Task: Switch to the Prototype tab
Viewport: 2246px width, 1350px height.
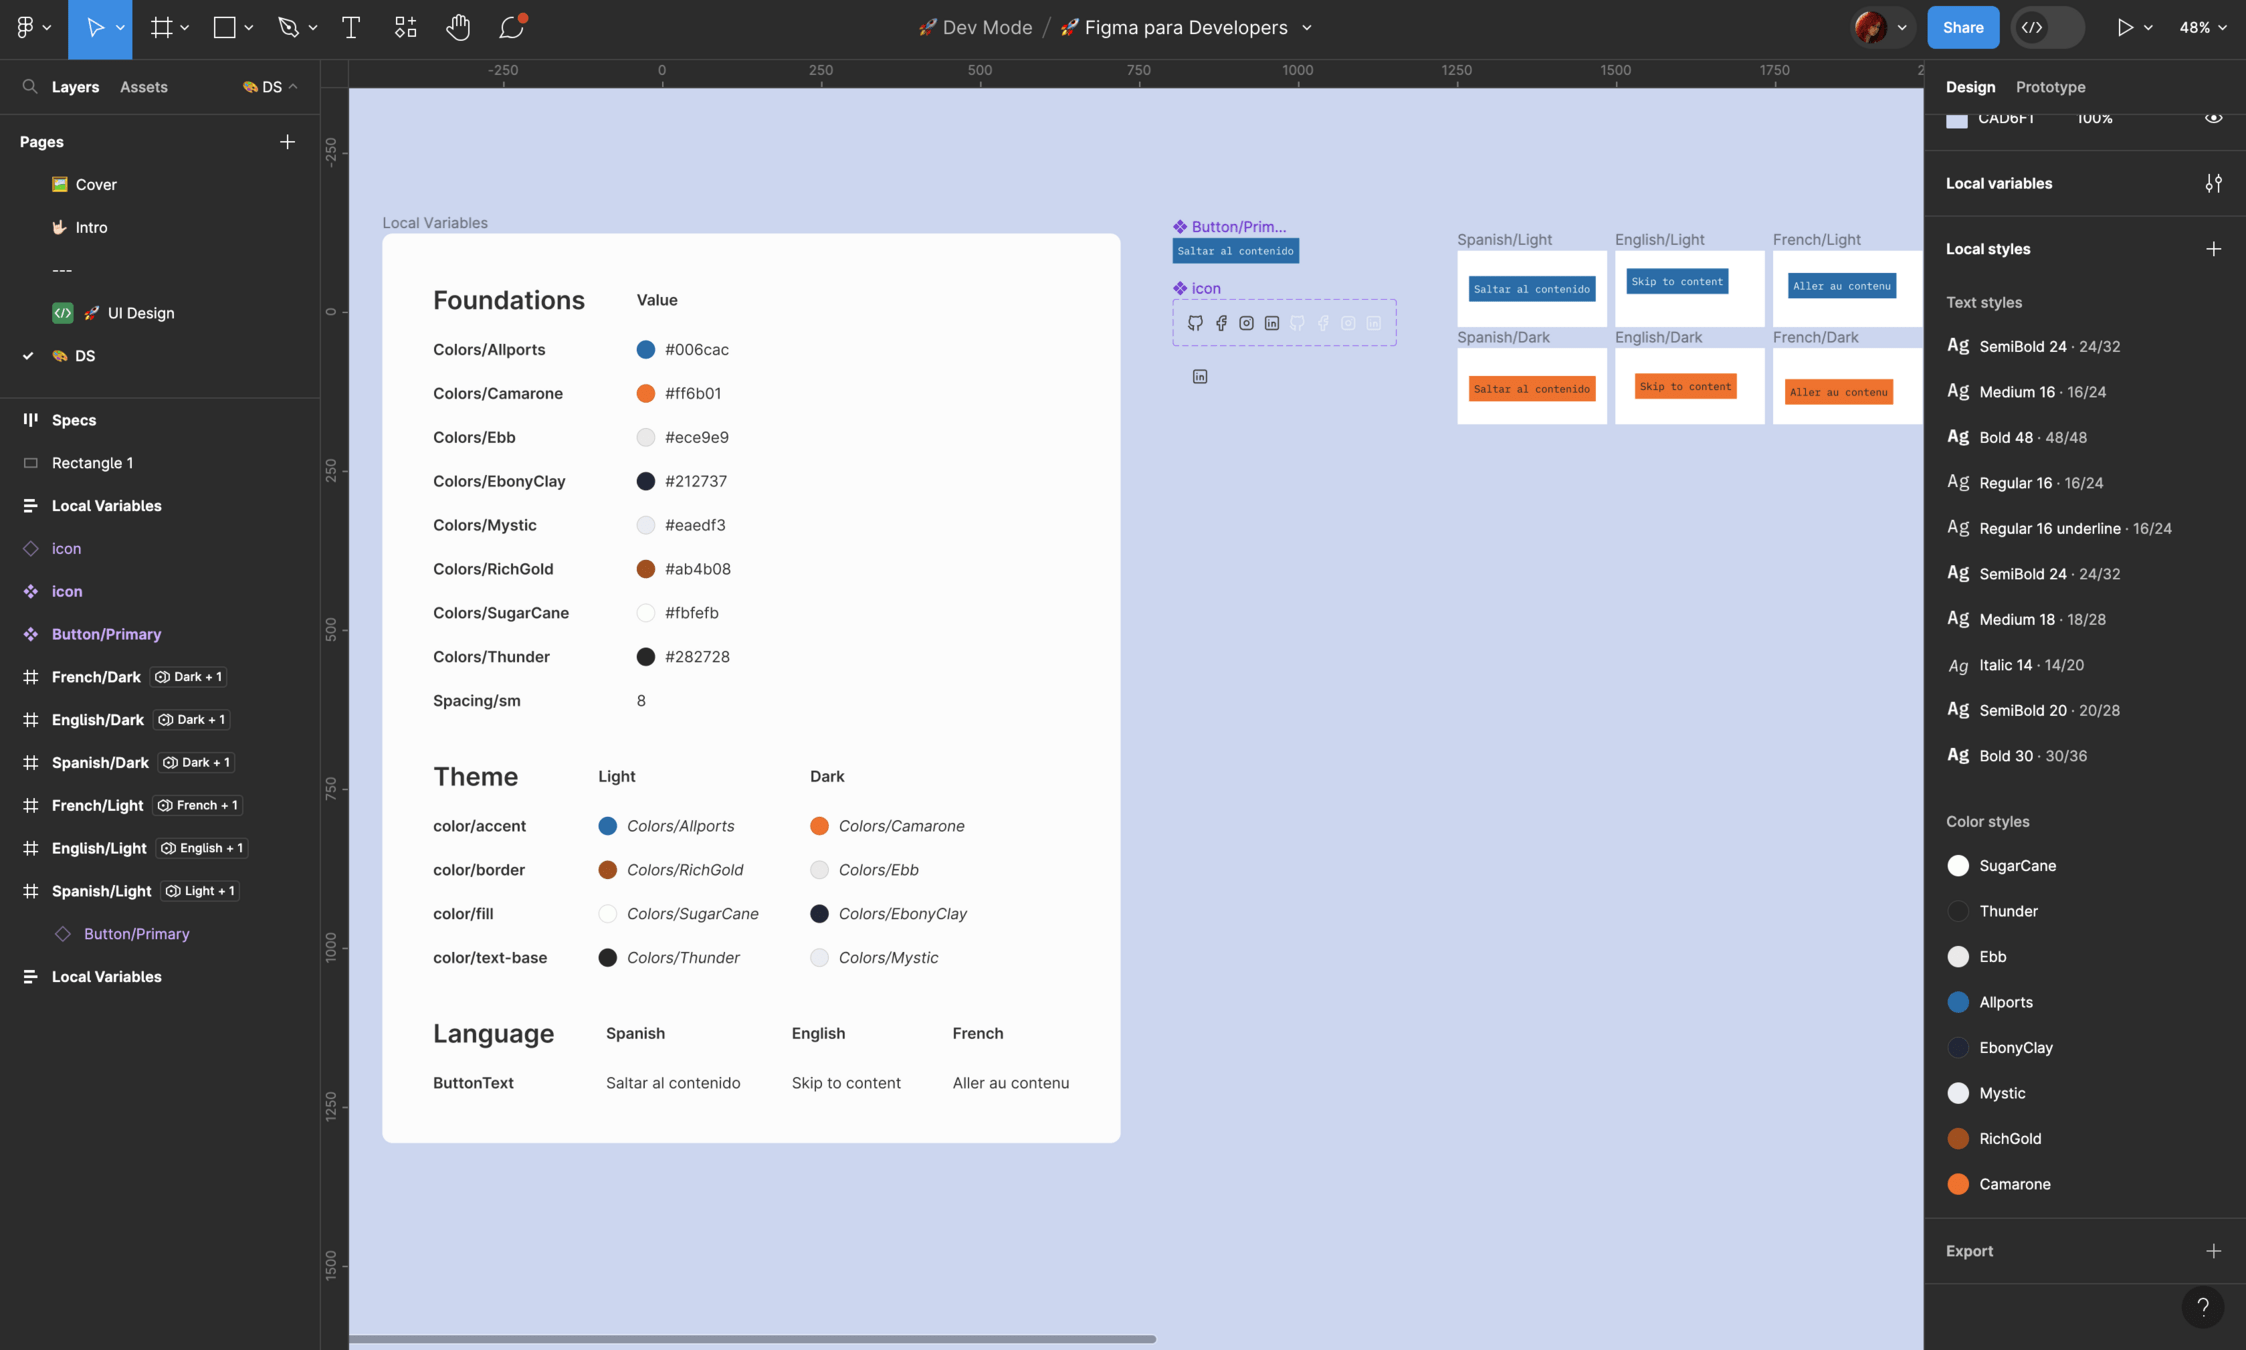Action: 2050,87
